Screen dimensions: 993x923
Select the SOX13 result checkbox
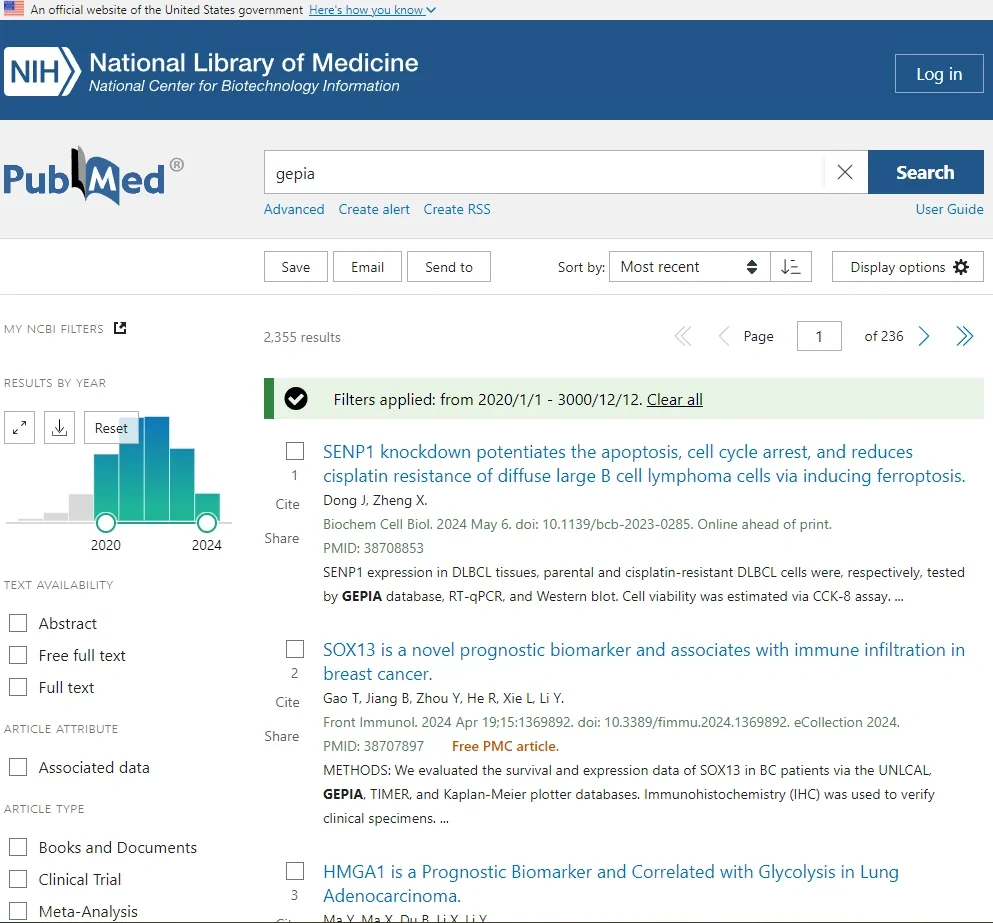(295, 649)
